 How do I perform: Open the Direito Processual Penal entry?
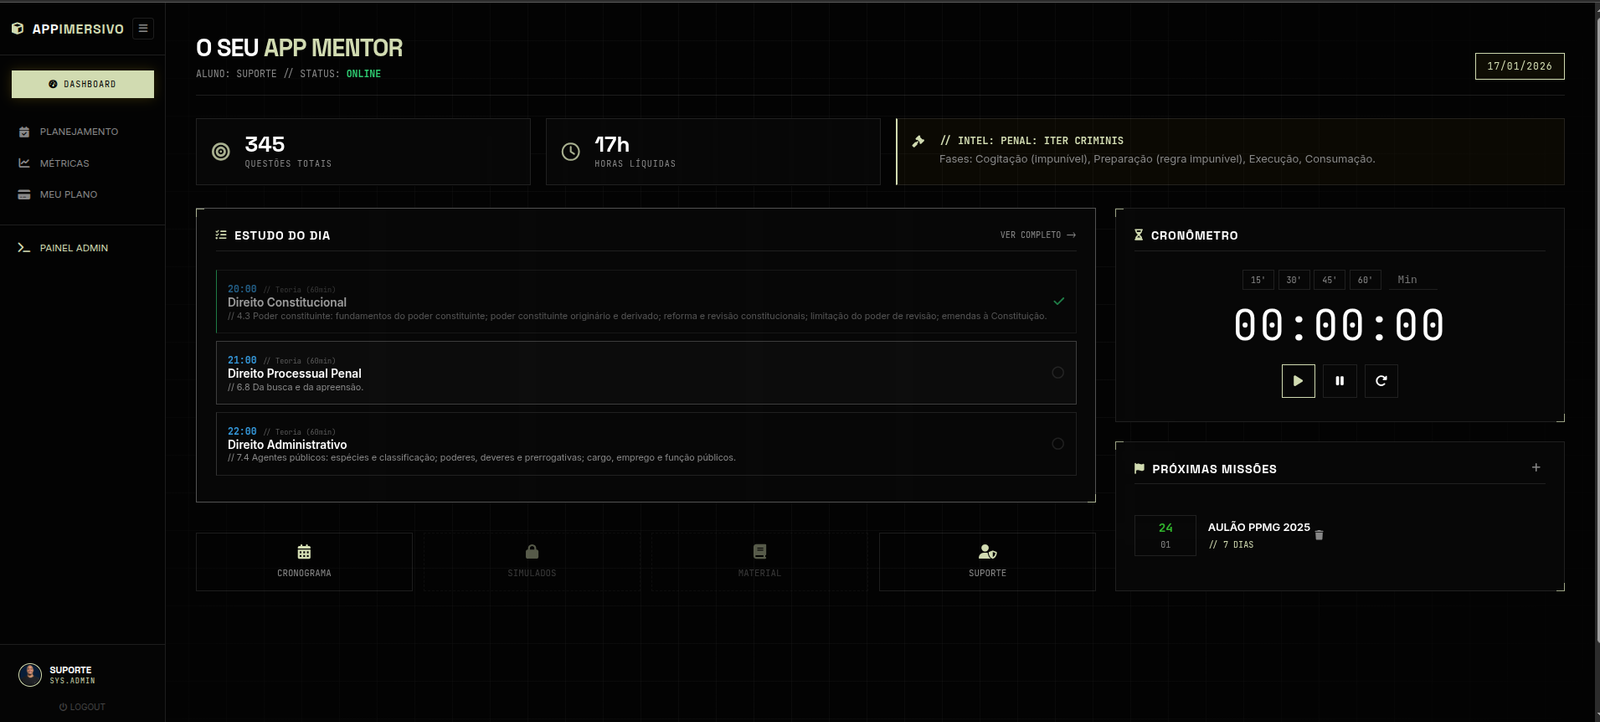click(646, 373)
